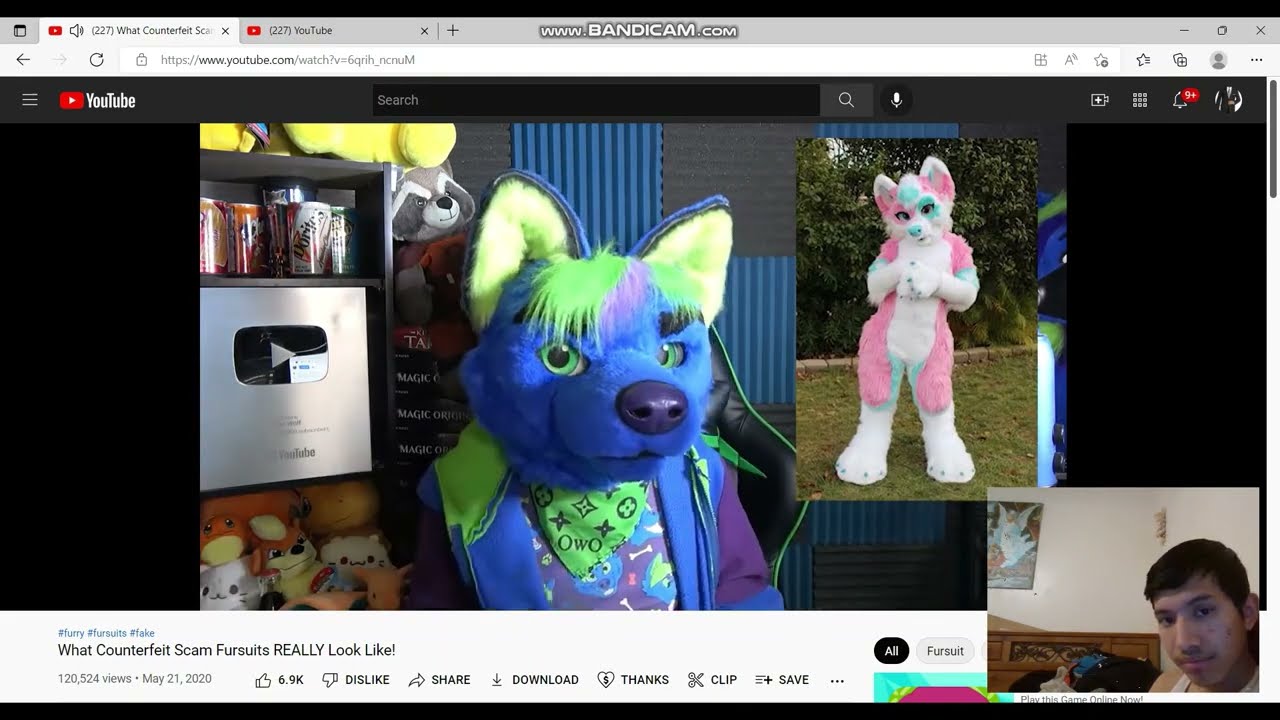The width and height of the screenshot is (1280, 720).
Task: Click the DOWNLOAD button
Action: pyautogui.click(x=534, y=680)
